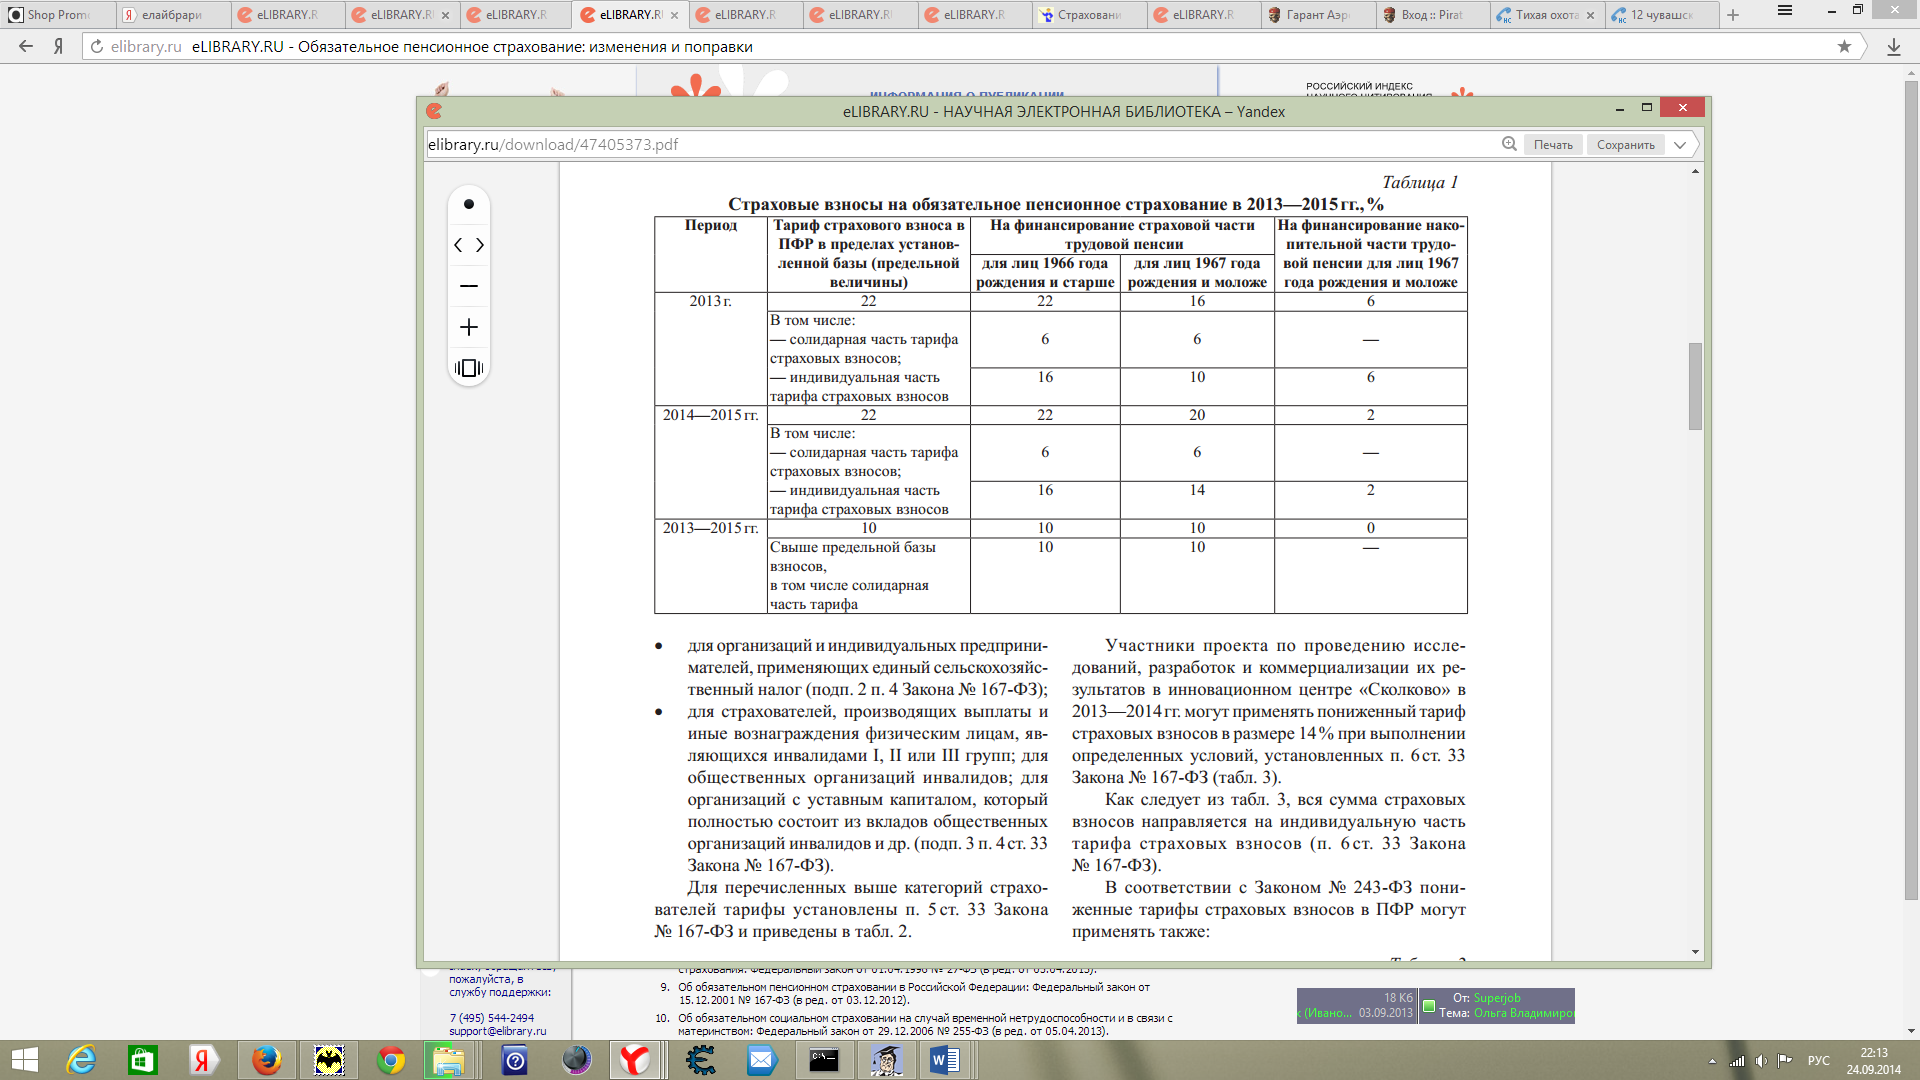This screenshot has width=1920, height=1080.
Task: Click the 2013—2015 гг. row label
Action: (710, 528)
